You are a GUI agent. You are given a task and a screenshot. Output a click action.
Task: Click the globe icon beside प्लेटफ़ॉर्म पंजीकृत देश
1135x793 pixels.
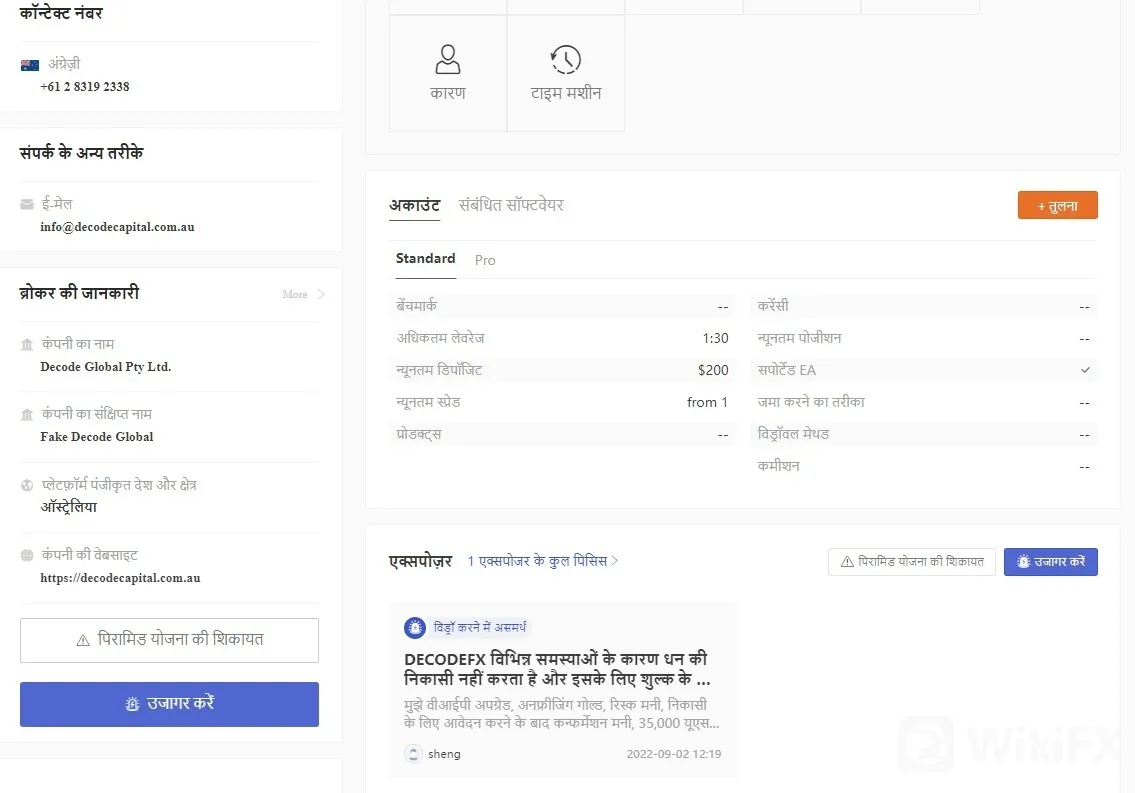click(27, 485)
